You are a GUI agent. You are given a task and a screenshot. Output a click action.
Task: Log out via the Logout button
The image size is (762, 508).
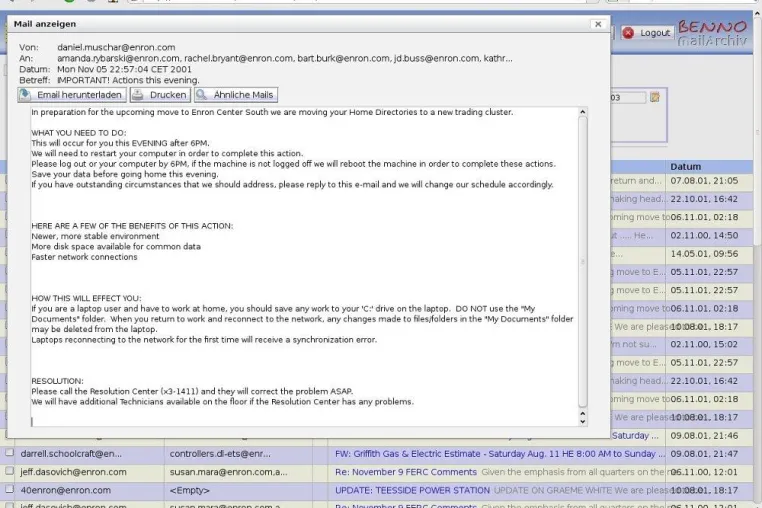click(x=647, y=33)
